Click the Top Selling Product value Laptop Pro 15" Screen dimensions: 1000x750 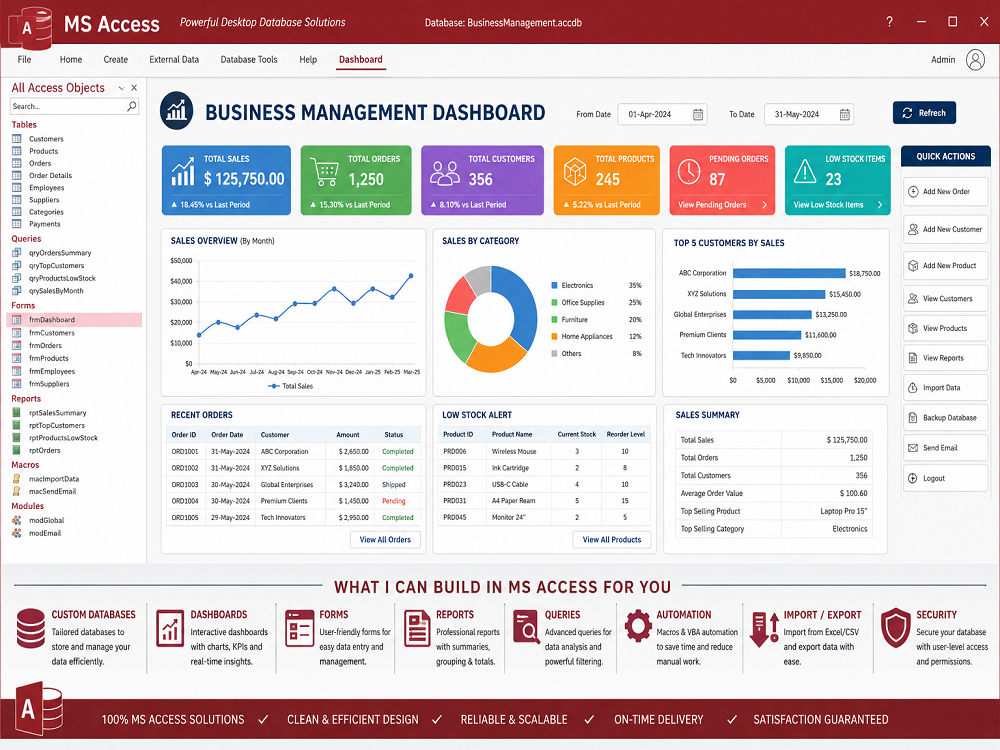coord(844,511)
